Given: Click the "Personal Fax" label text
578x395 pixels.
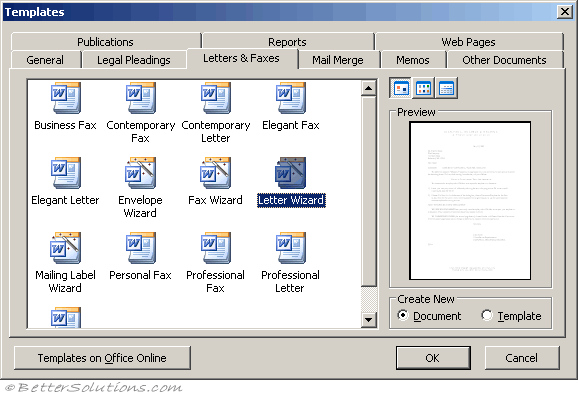Looking at the screenshot, I should (x=140, y=275).
